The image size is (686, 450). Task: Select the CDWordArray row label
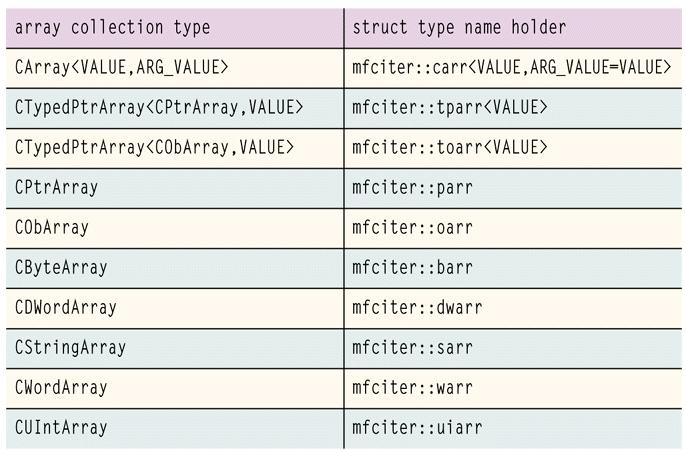pyautogui.click(x=66, y=307)
